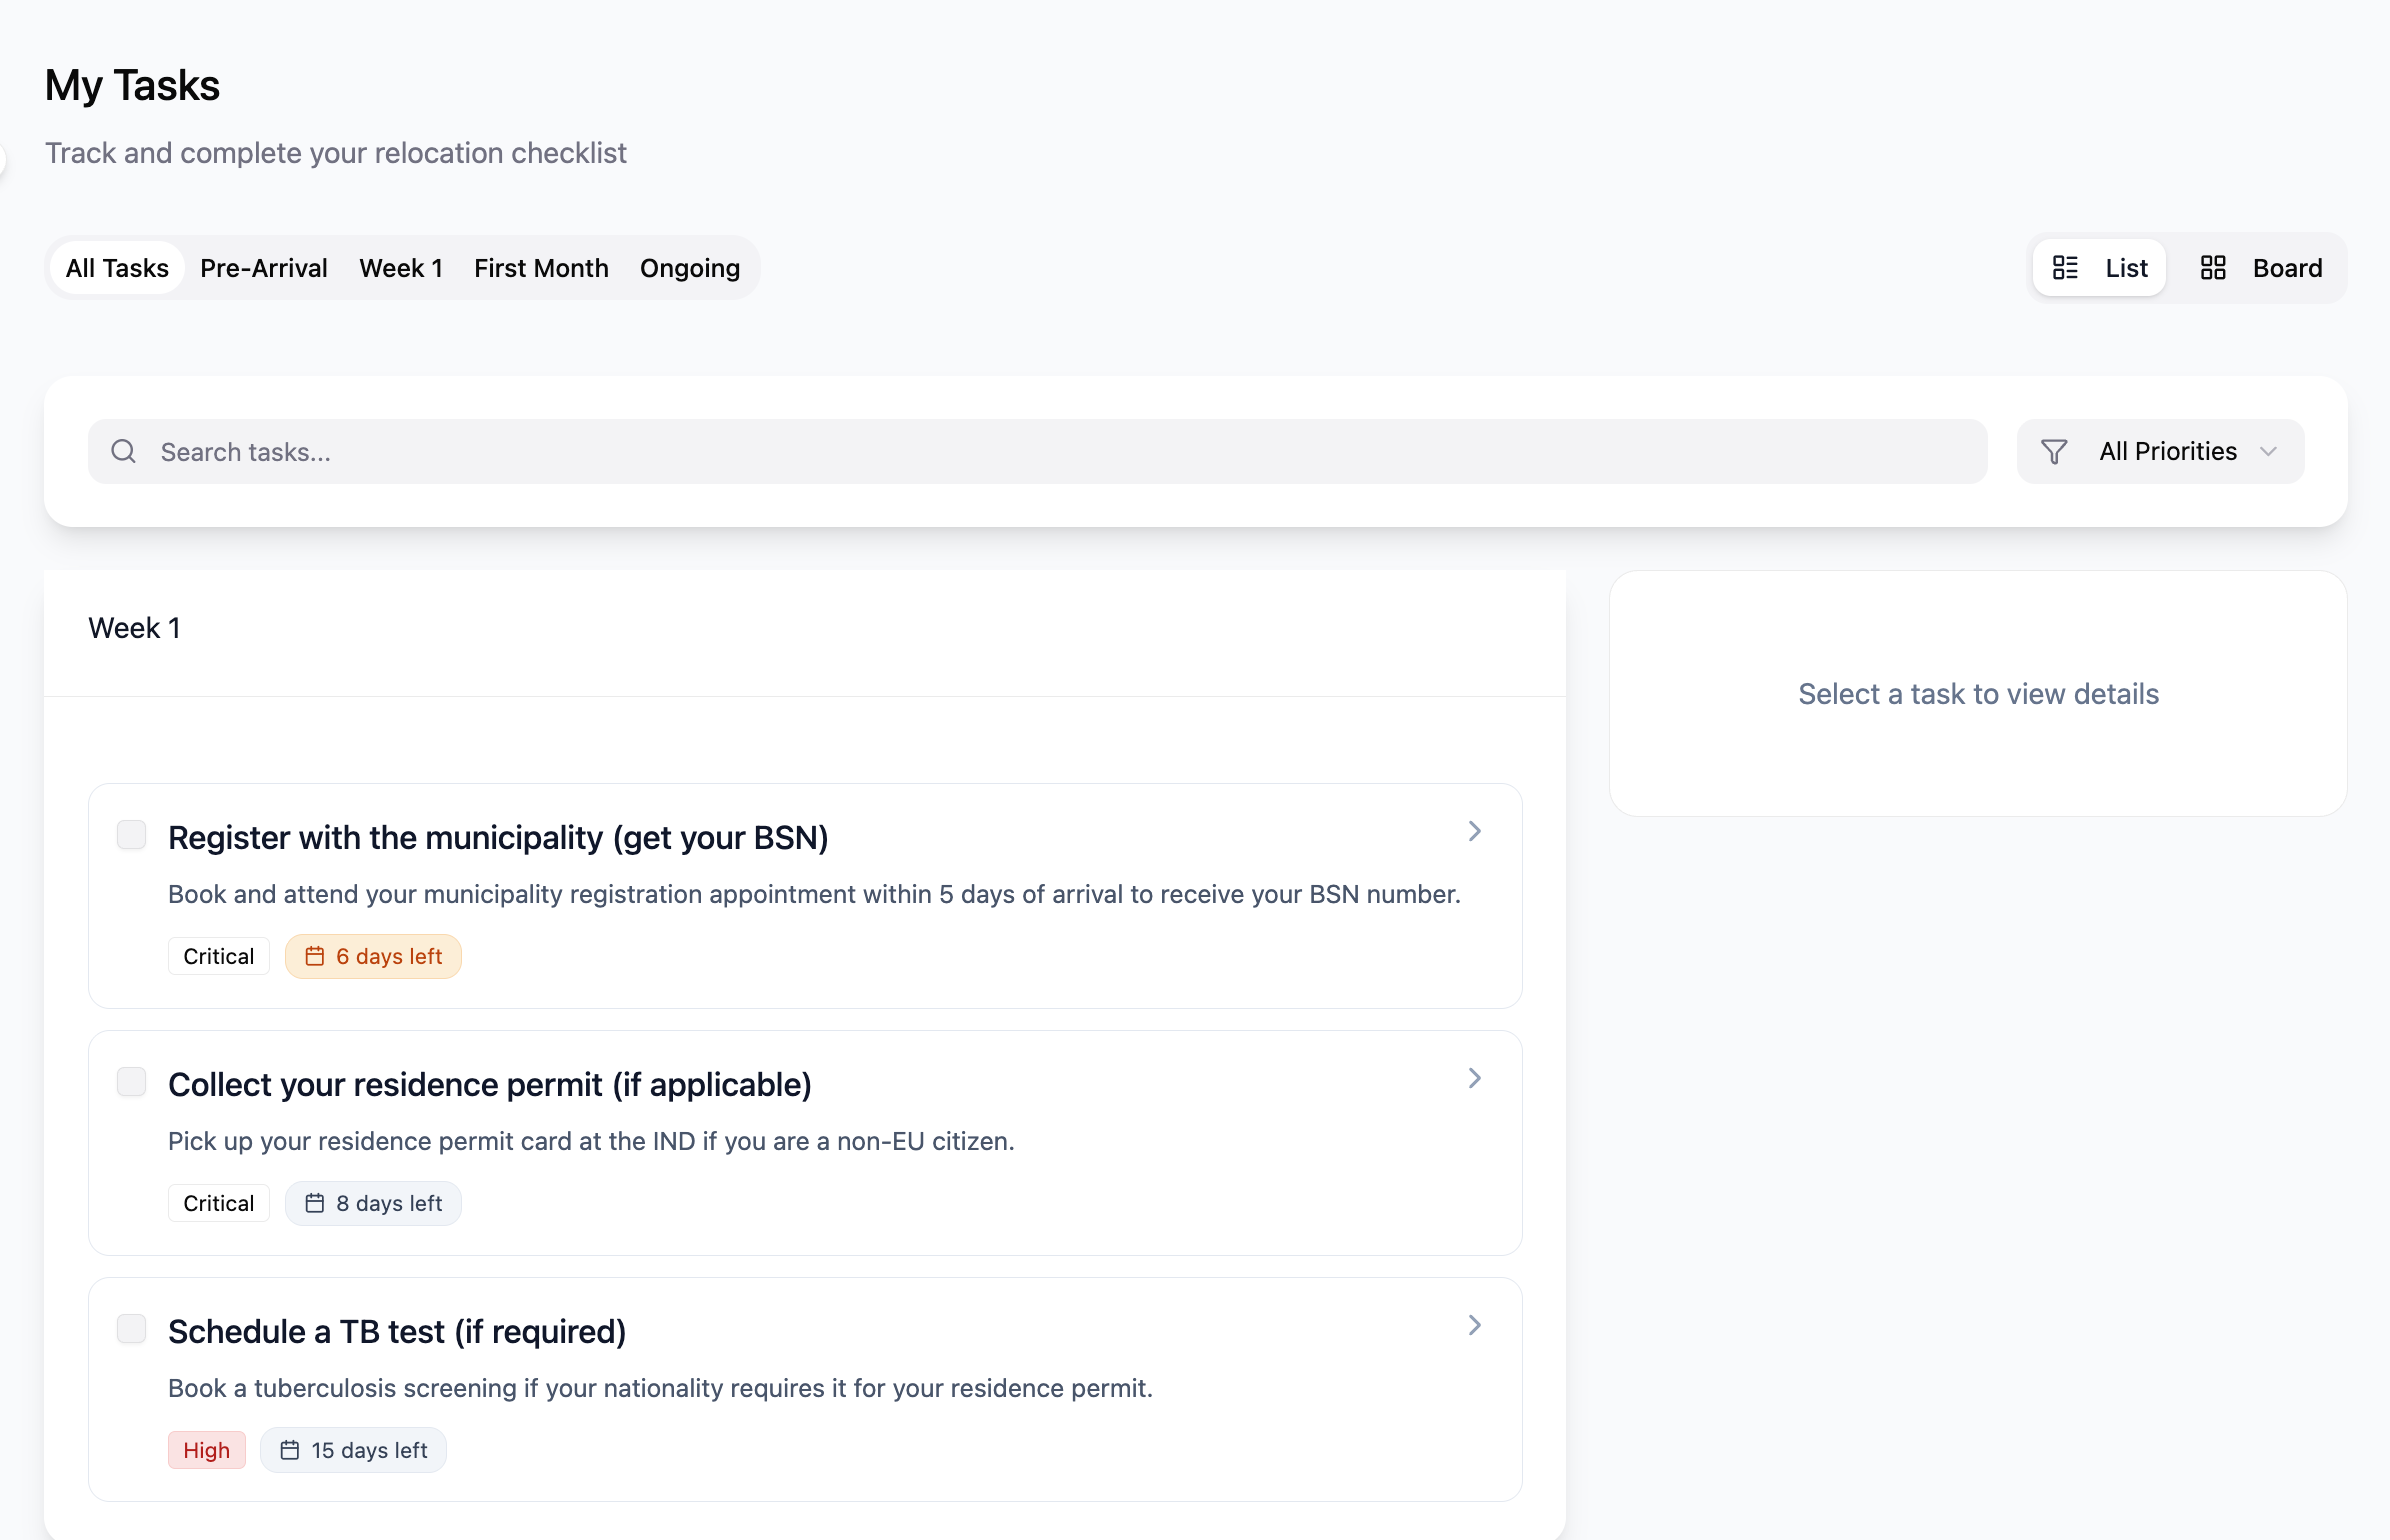Open details for the residence permit task
The width and height of the screenshot is (2390, 1540).
pyautogui.click(x=1474, y=1077)
